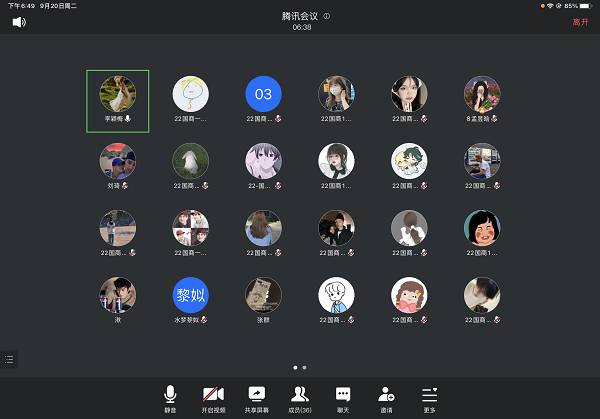Click the meeting info icon beside 腾讯会议
The image size is (600, 419).
click(327, 17)
